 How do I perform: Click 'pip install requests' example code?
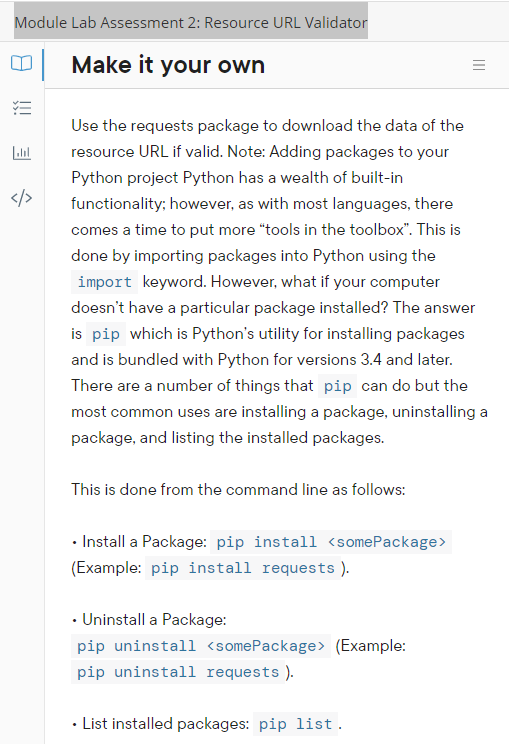pos(242,568)
